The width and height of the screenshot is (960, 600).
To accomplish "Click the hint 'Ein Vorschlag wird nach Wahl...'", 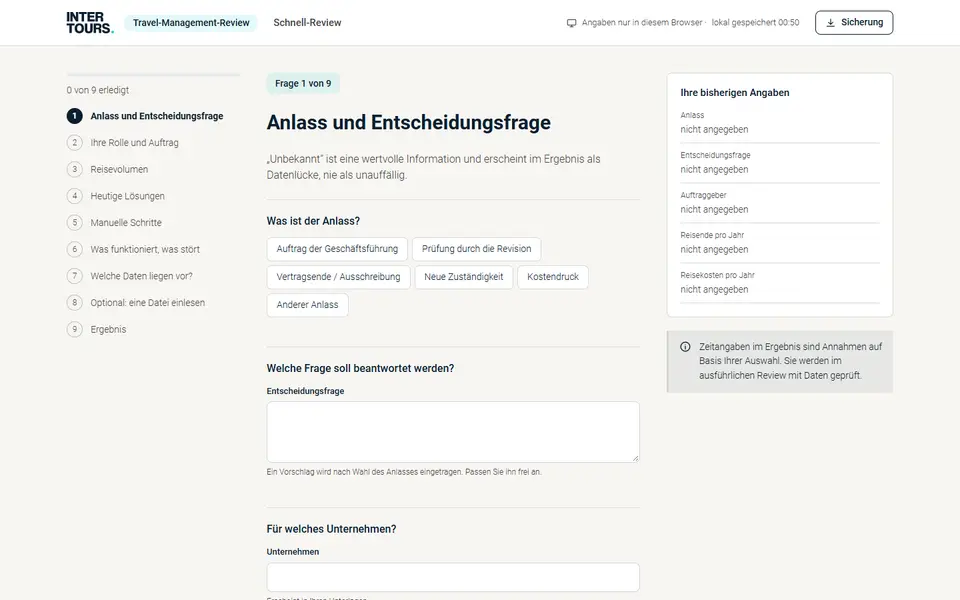I will tap(404, 472).
